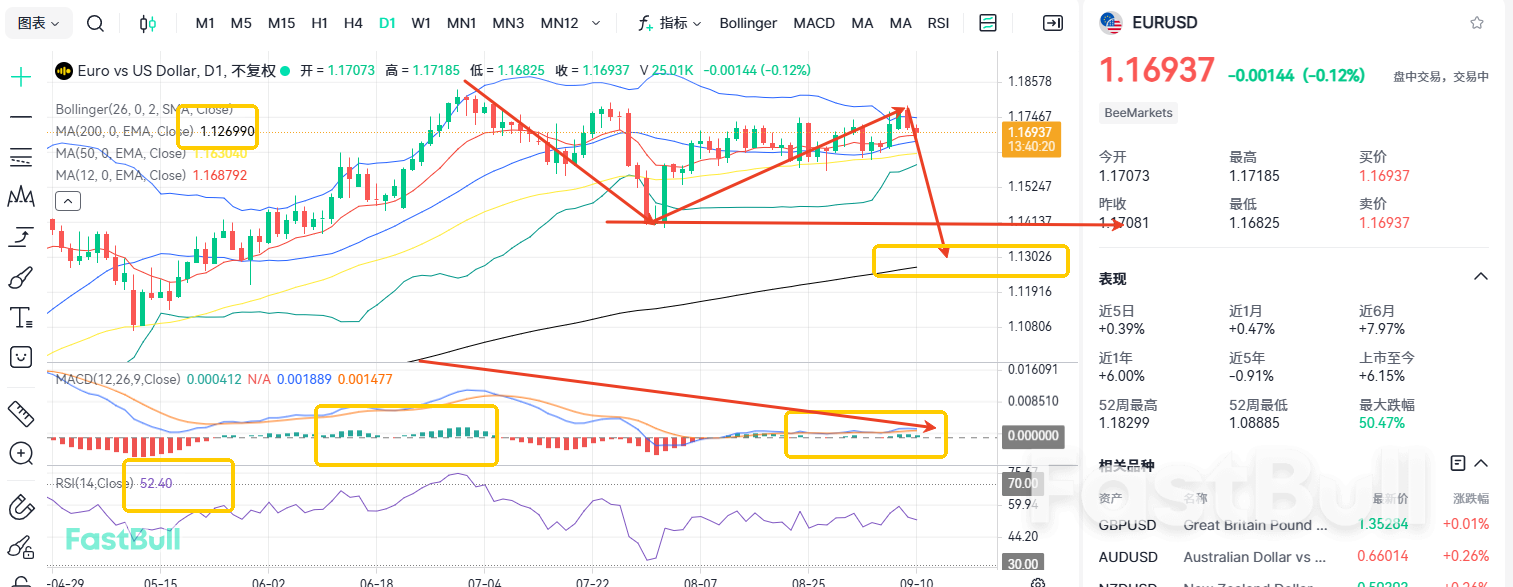The width and height of the screenshot is (1513, 587).
Task: Activate the zoom-in magnifier tool
Action: coord(21,453)
